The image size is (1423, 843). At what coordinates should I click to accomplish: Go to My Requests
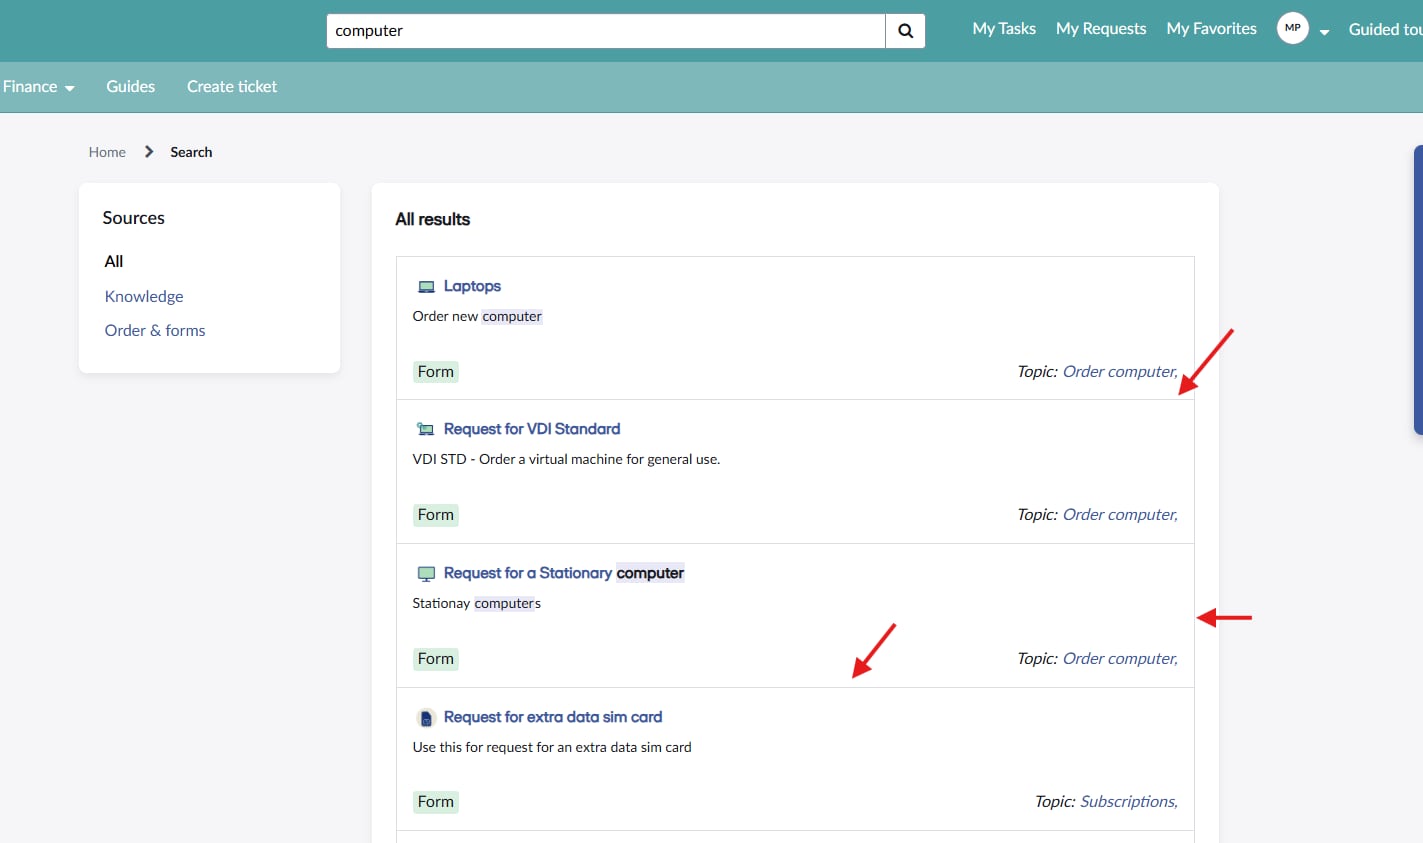click(1100, 29)
